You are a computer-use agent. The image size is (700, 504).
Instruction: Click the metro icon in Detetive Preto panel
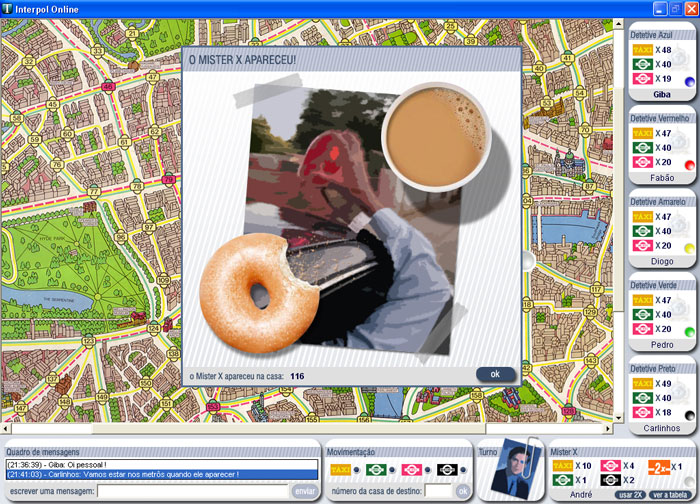(642, 412)
